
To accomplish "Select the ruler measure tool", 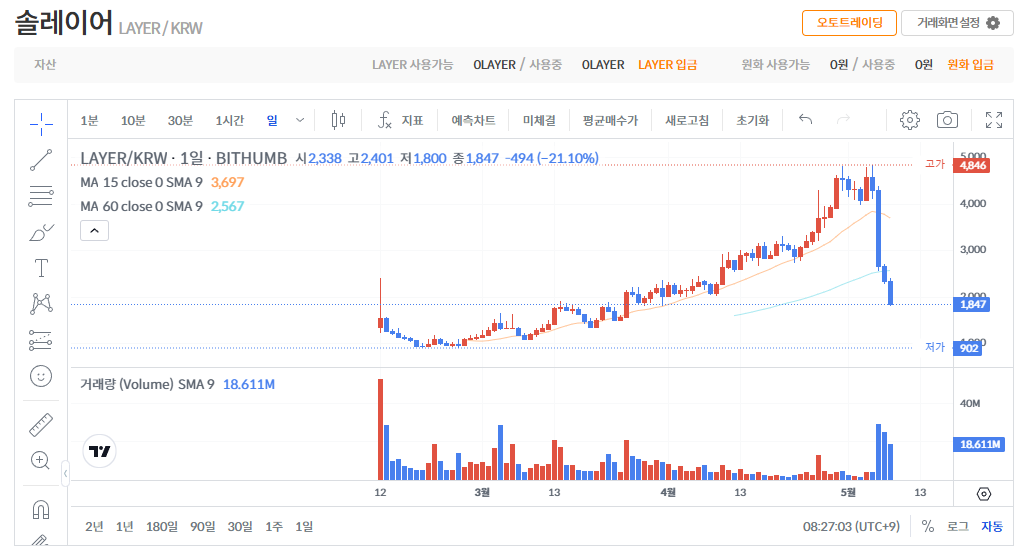I will (x=41, y=424).
